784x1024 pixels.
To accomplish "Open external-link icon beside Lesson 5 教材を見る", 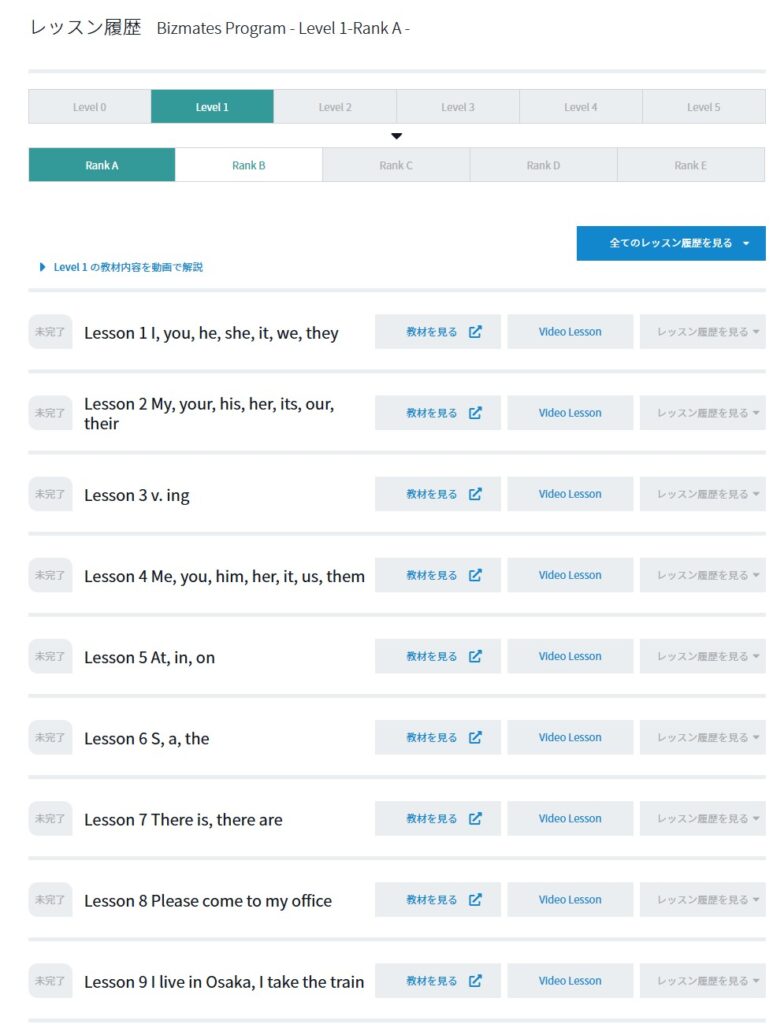I will pos(475,656).
